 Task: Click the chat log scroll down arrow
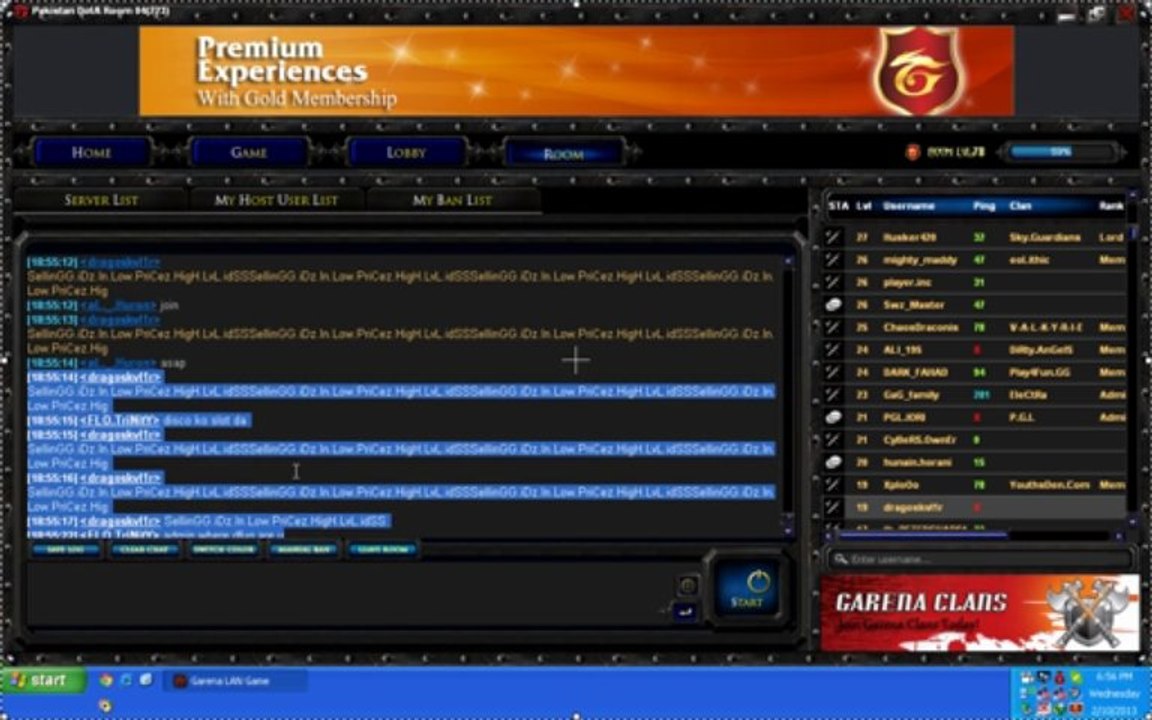click(x=788, y=530)
